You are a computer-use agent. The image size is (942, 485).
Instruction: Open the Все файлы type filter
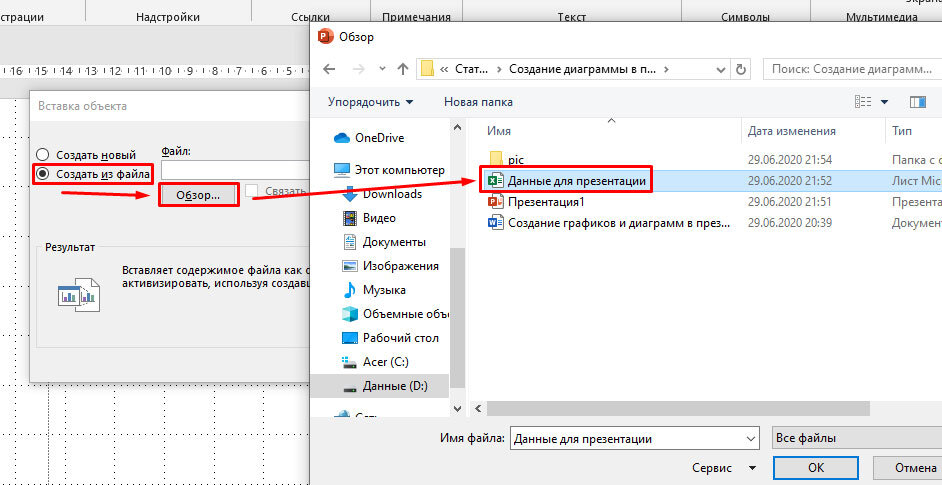[856, 439]
